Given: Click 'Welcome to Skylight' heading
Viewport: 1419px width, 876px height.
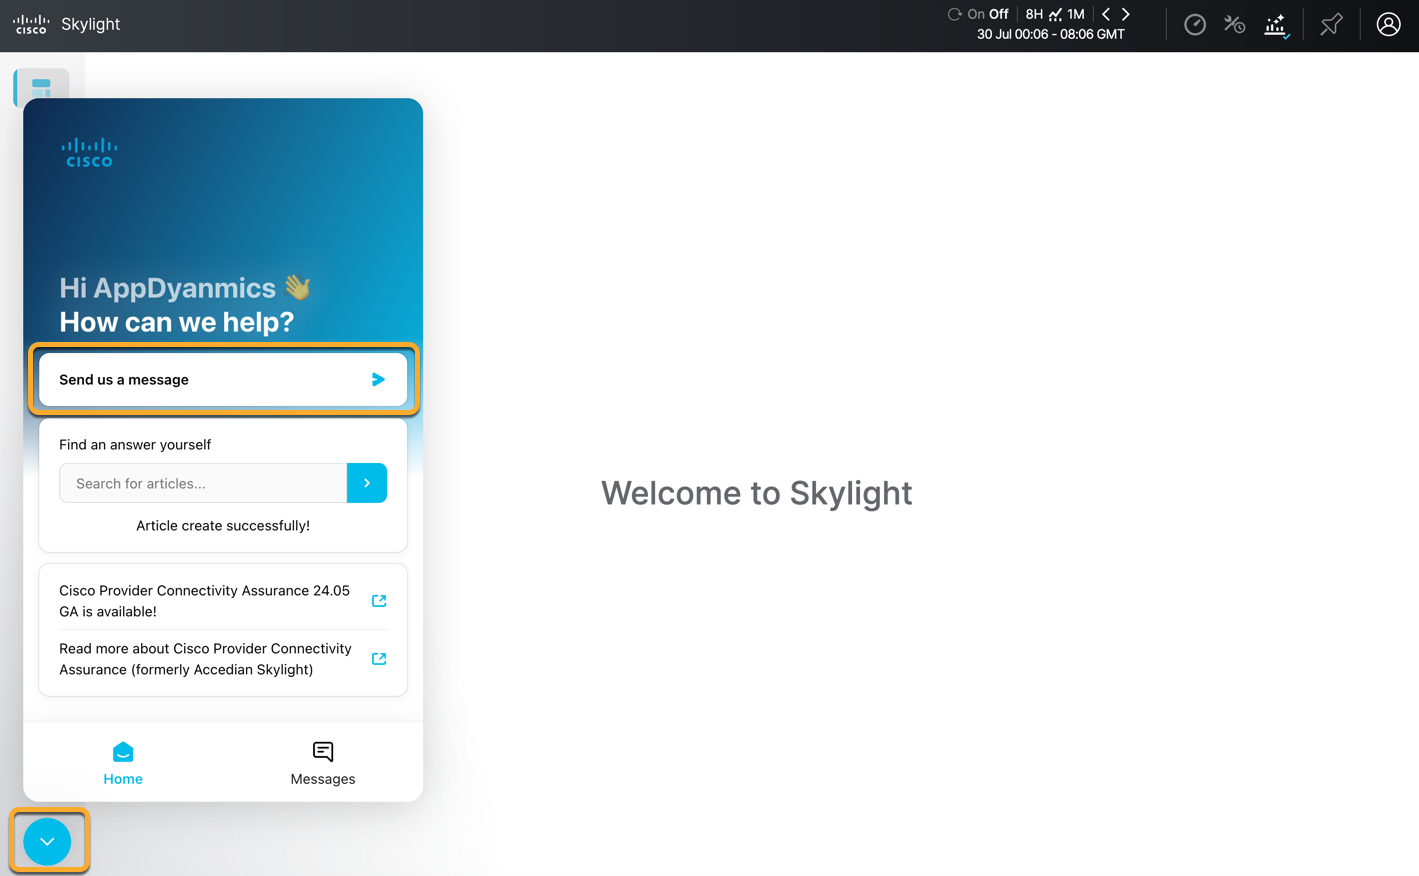Looking at the screenshot, I should (757, 493).
